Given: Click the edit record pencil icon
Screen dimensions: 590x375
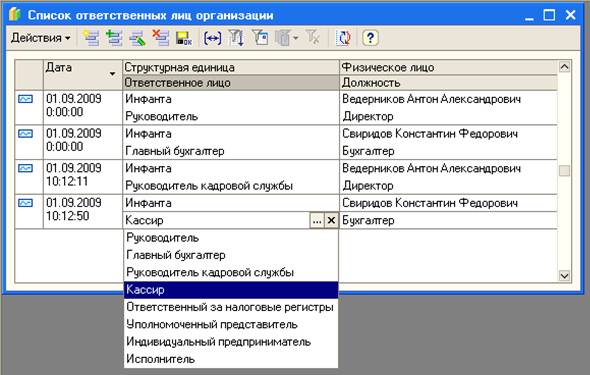Looking at the screenshot, I should [137, 38].
